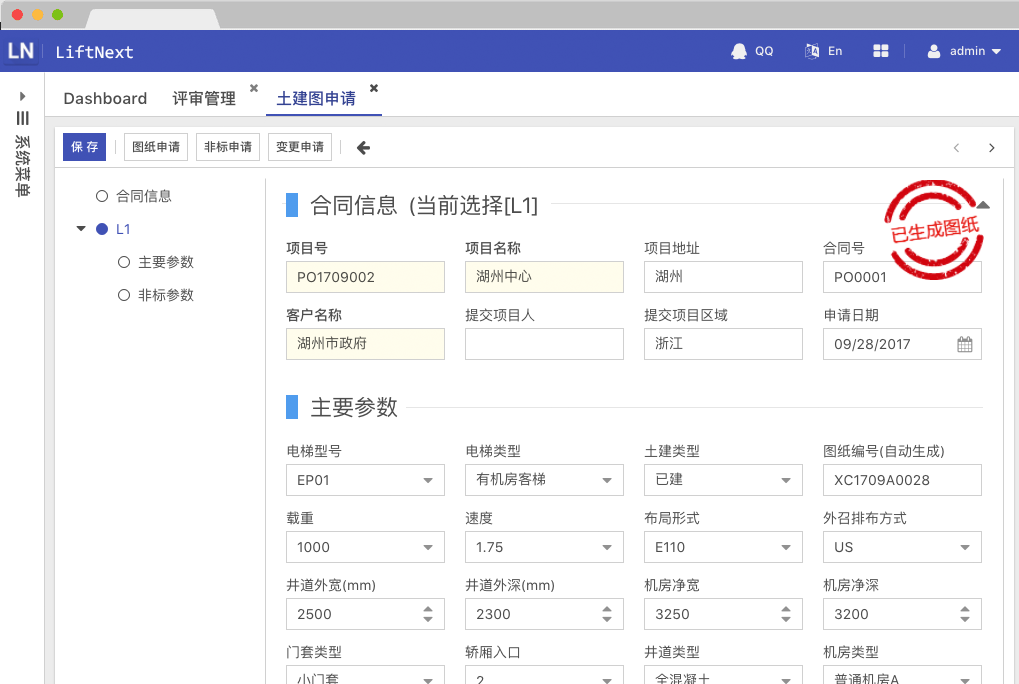Open the 速度 dropdown
Screen dimensions: 1019x684
coord(545,547)
